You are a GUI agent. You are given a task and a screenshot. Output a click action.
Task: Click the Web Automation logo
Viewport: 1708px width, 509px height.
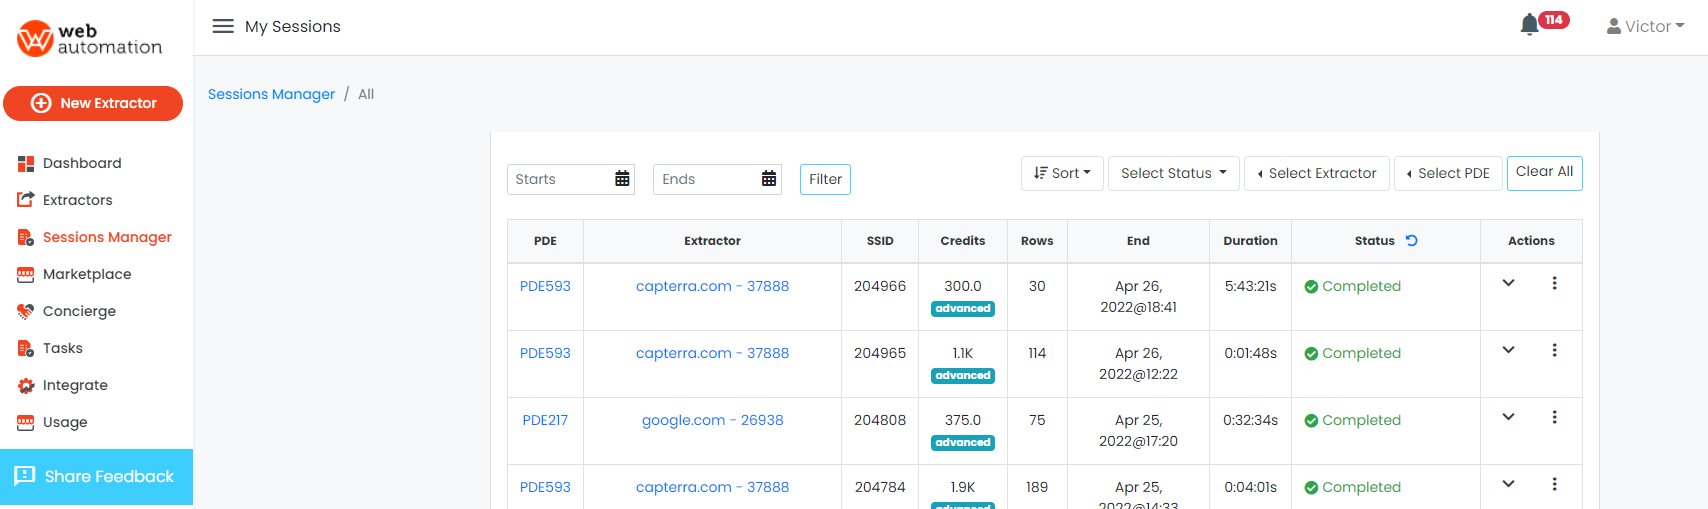click(90, 38)
